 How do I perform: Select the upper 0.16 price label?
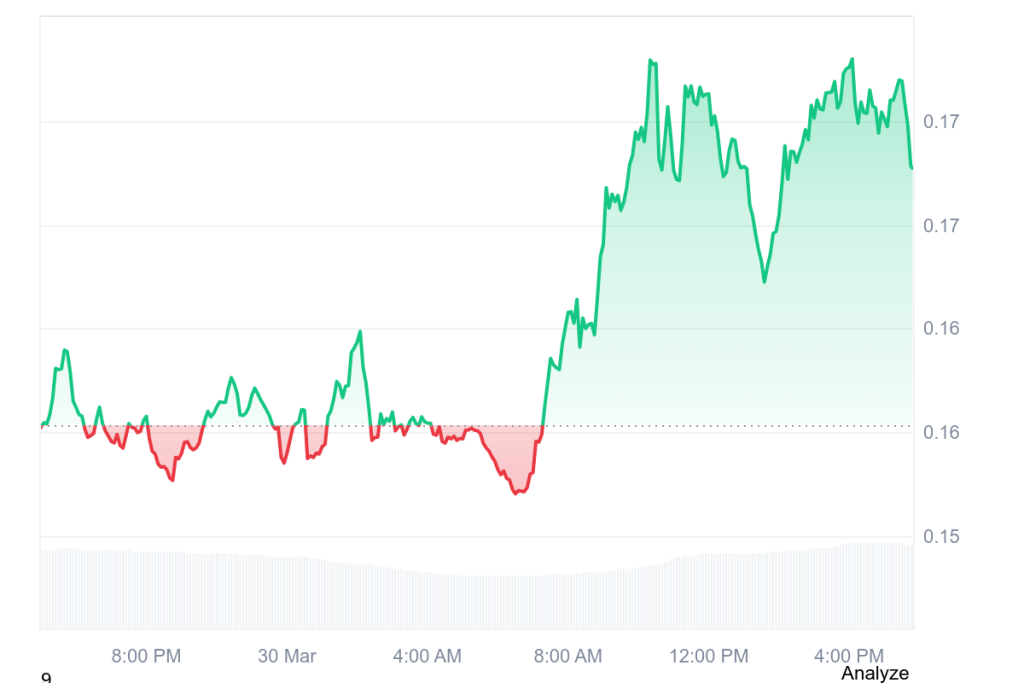pyautogui.click(x=941, y=327)
